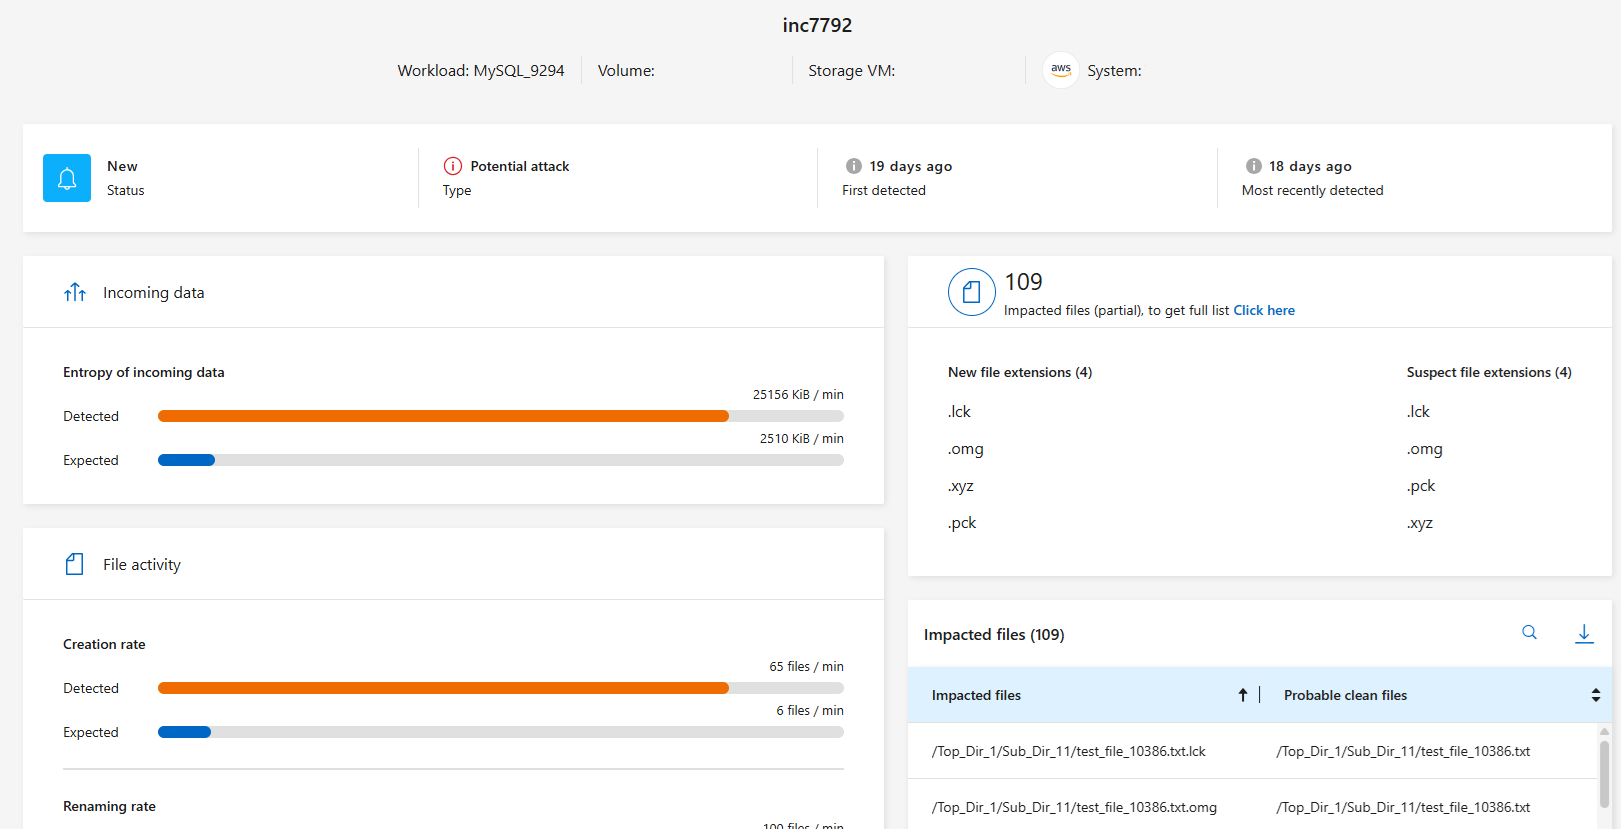Click the bell alert status icon
The image size is (1621, 829).
point(67,178)
